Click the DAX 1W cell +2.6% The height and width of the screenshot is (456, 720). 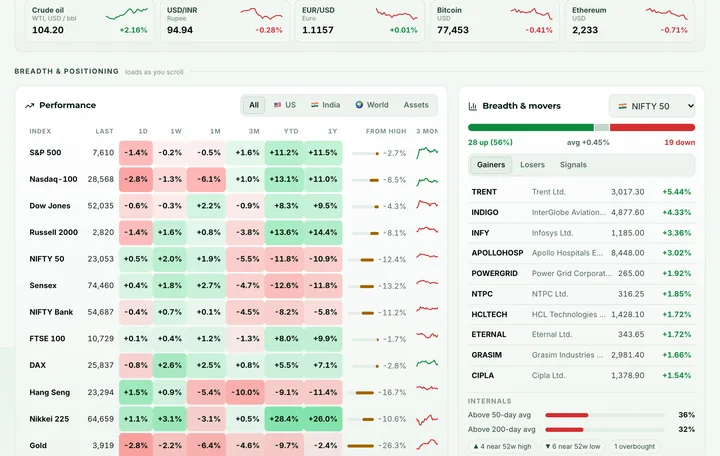click(x=170, y=366)
